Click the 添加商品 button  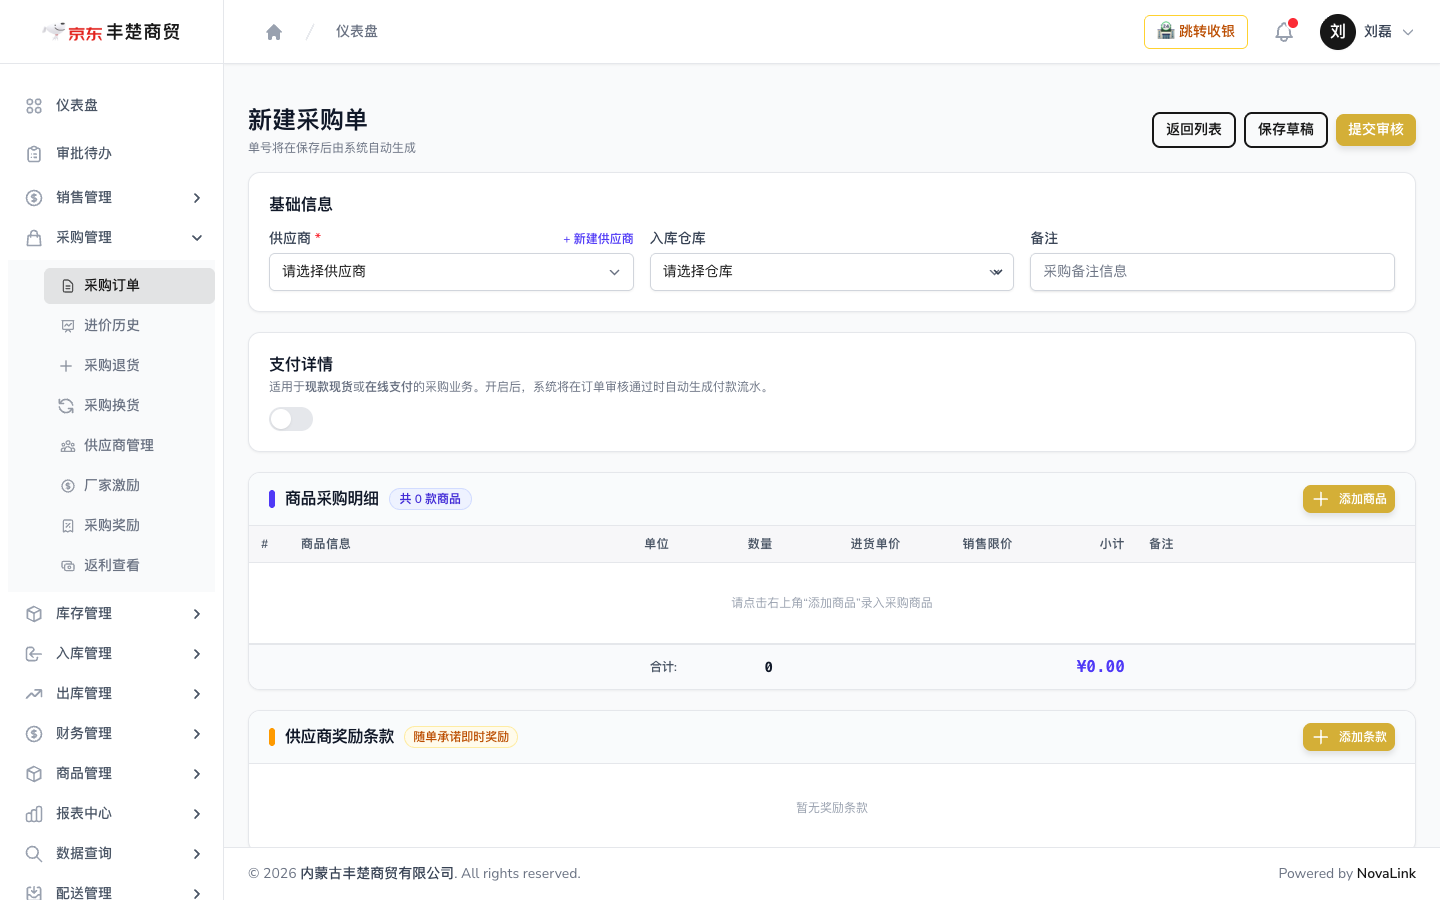click(x=1349, y=499)
